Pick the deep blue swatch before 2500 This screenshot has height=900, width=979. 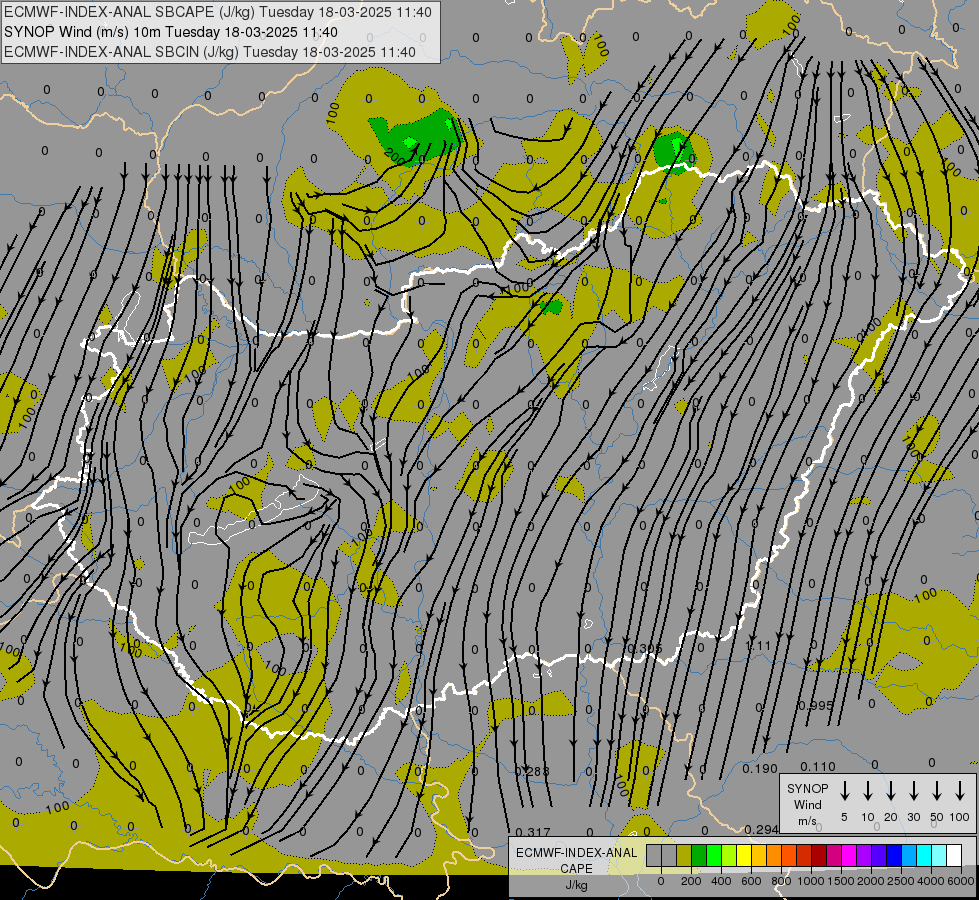click(893, 855)
